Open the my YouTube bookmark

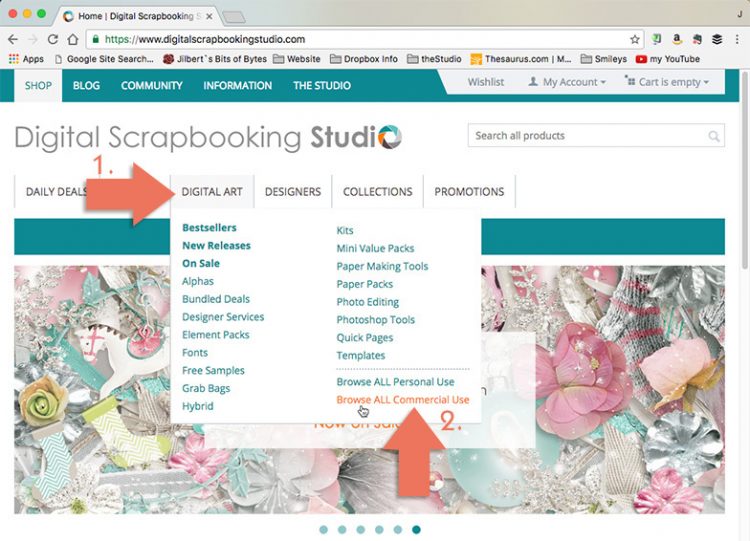coord(668,59)
